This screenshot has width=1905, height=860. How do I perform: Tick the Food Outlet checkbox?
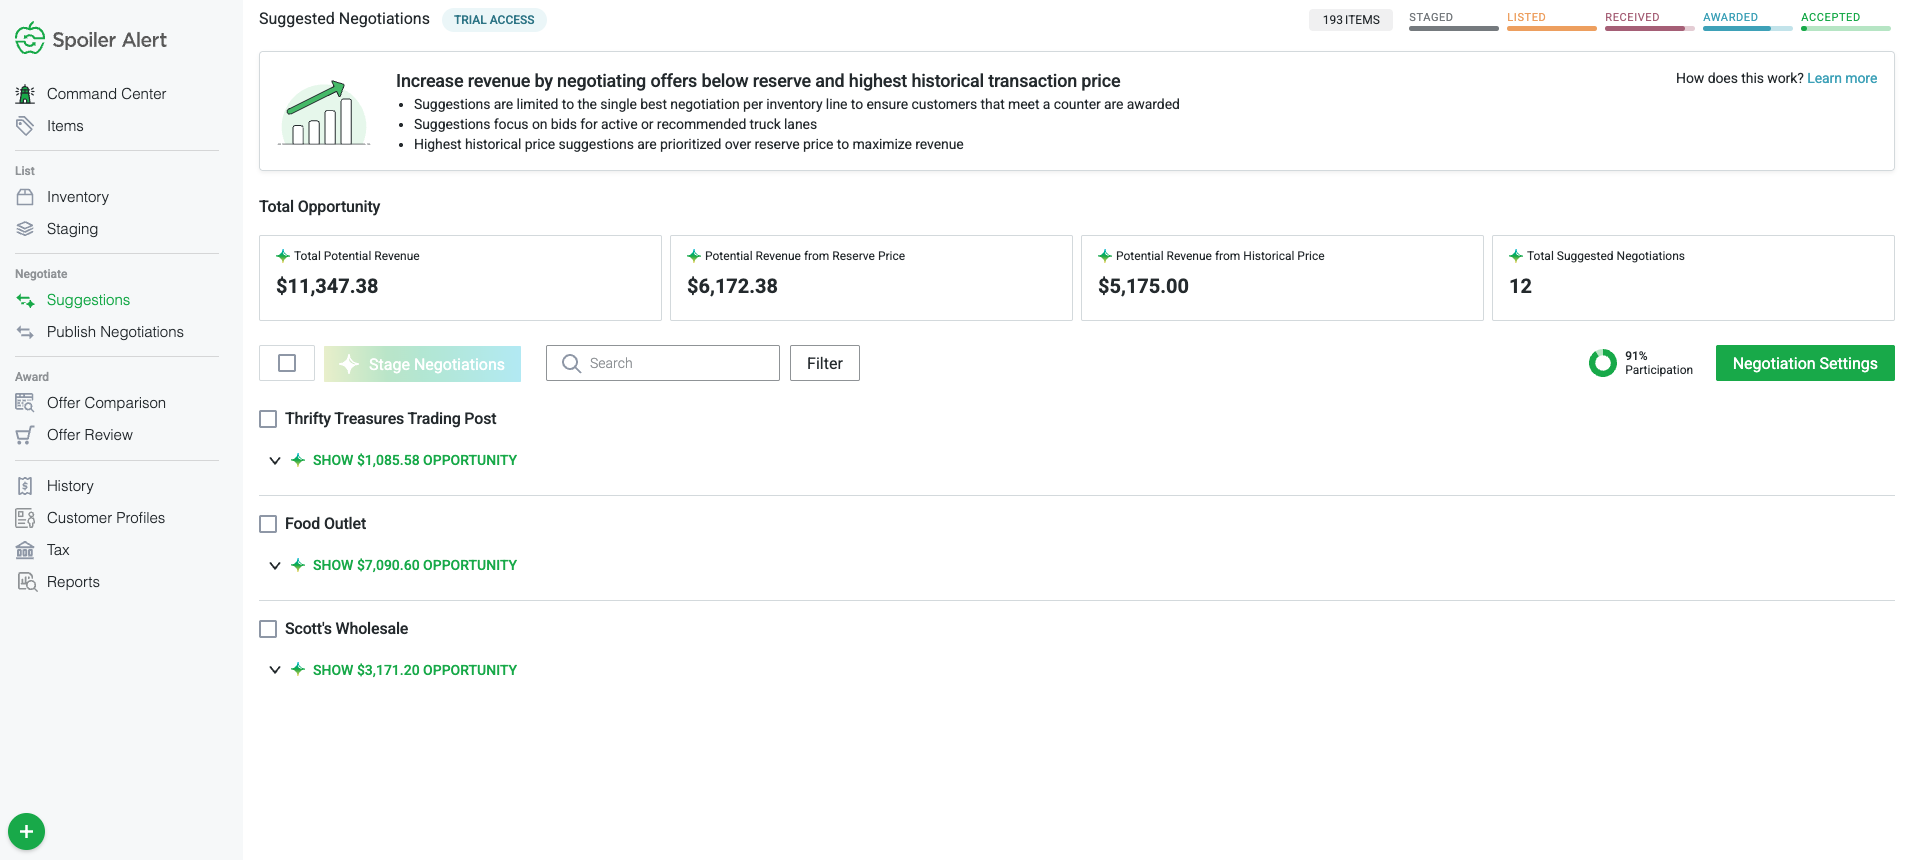coord(268,524)
